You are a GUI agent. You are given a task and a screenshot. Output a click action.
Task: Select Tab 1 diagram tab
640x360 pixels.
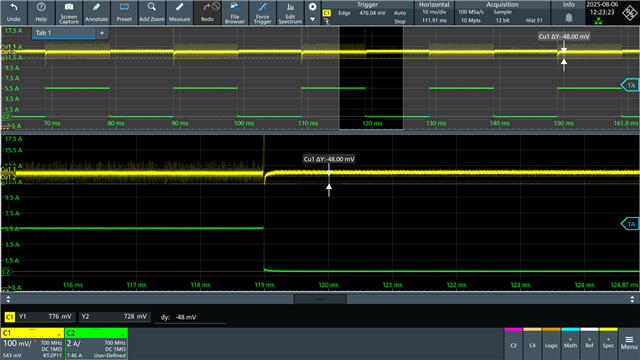pos(63,33)
